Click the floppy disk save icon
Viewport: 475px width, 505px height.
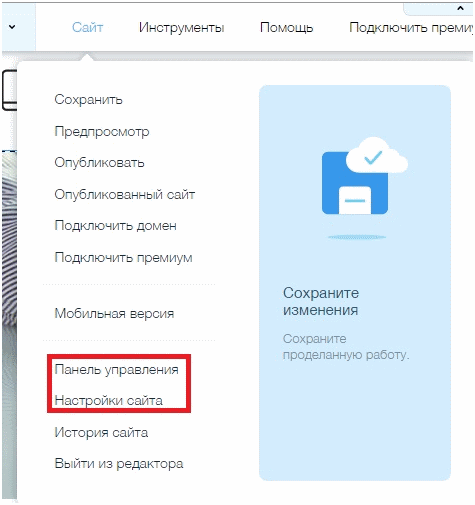(355, 183)
